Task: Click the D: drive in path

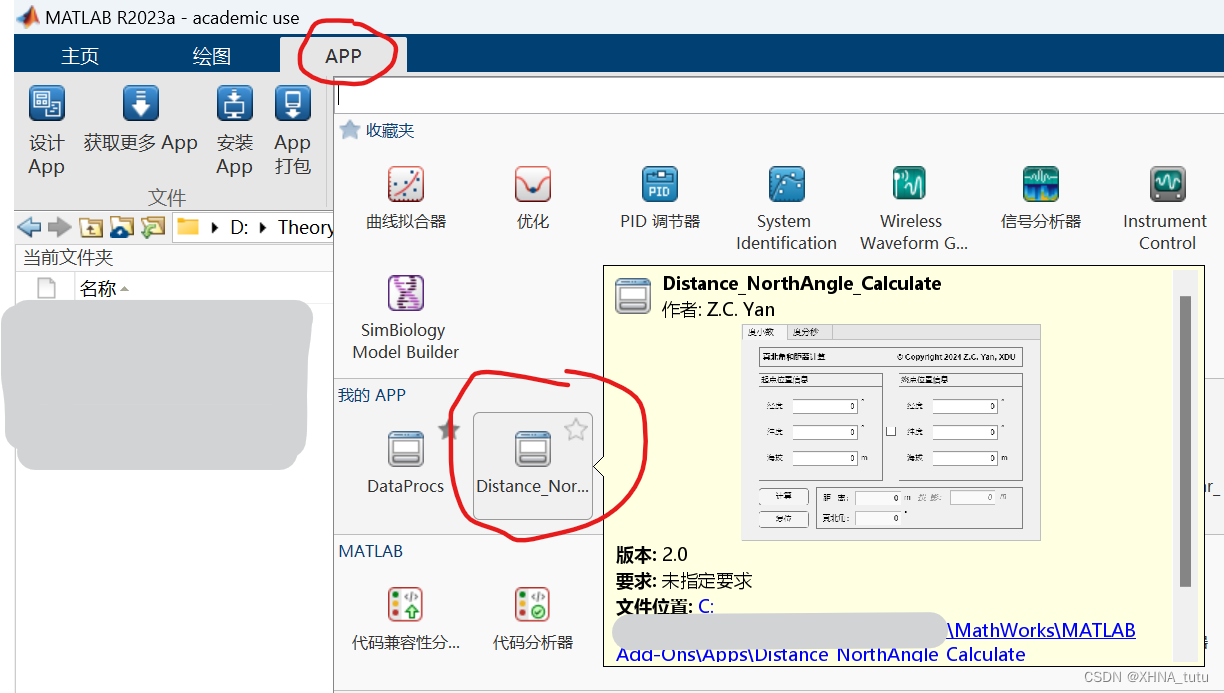Action: (x=239, y=227)
